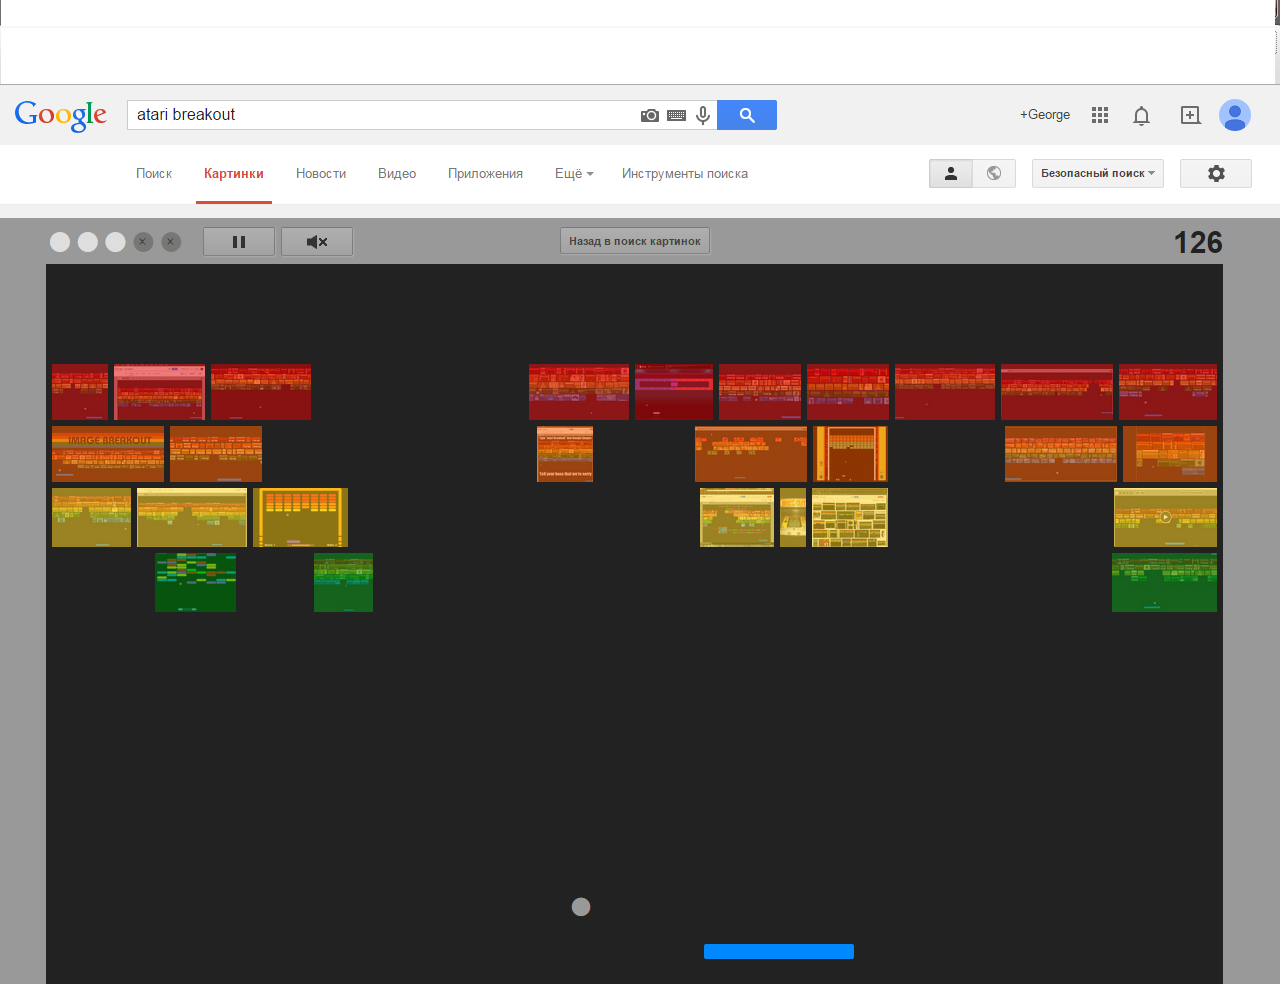1280x984 pixels.
Task: Toggle game sound mute button
Action: point(317,241)
